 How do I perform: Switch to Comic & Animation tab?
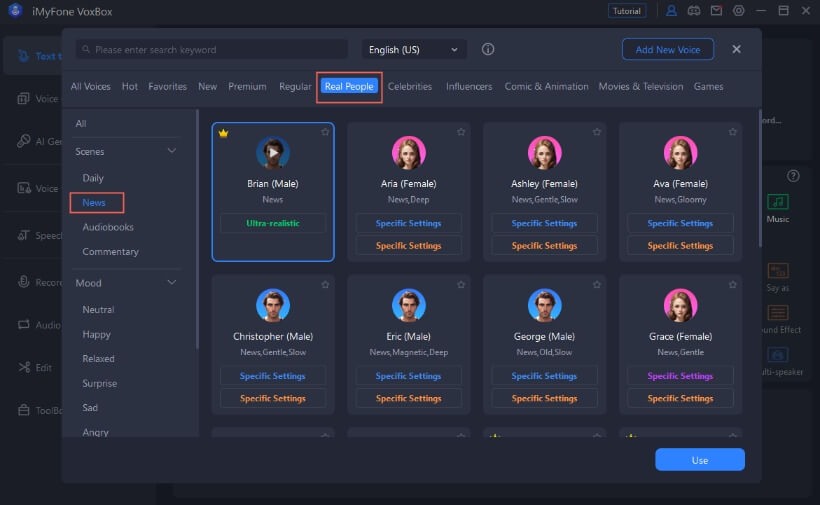click(546, 86)
